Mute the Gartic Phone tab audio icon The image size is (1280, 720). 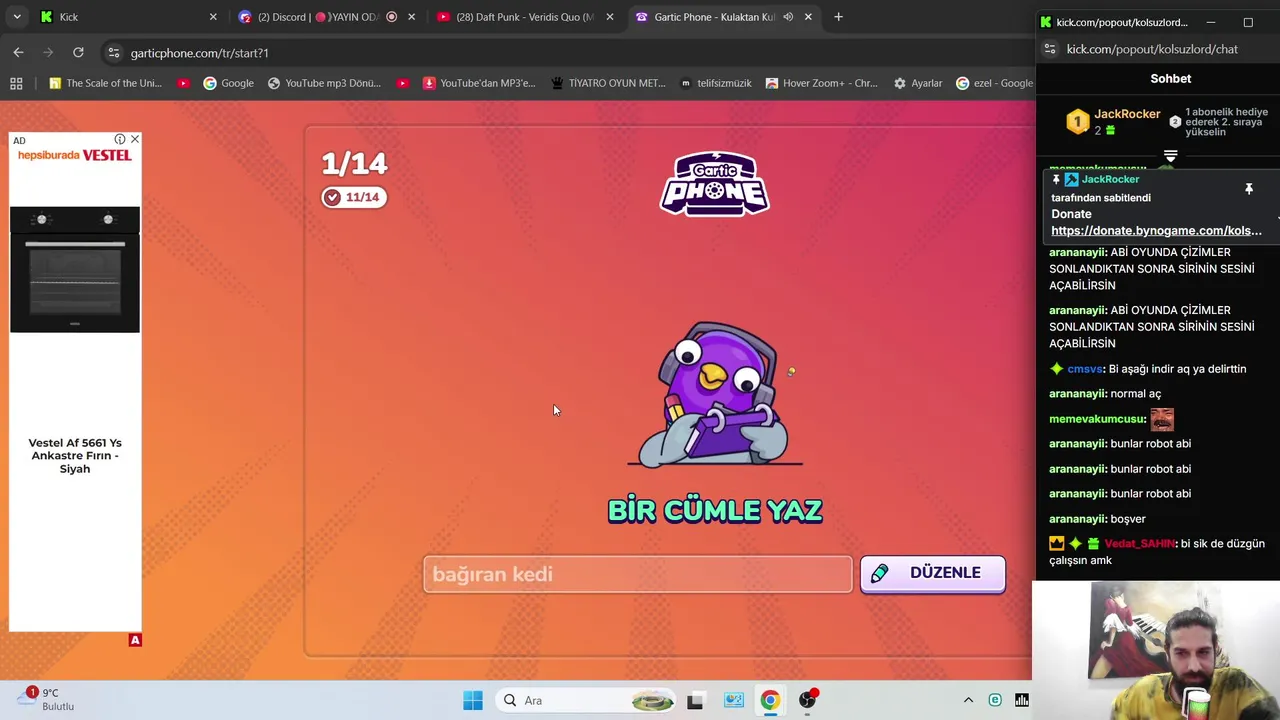tap(788, 17)
